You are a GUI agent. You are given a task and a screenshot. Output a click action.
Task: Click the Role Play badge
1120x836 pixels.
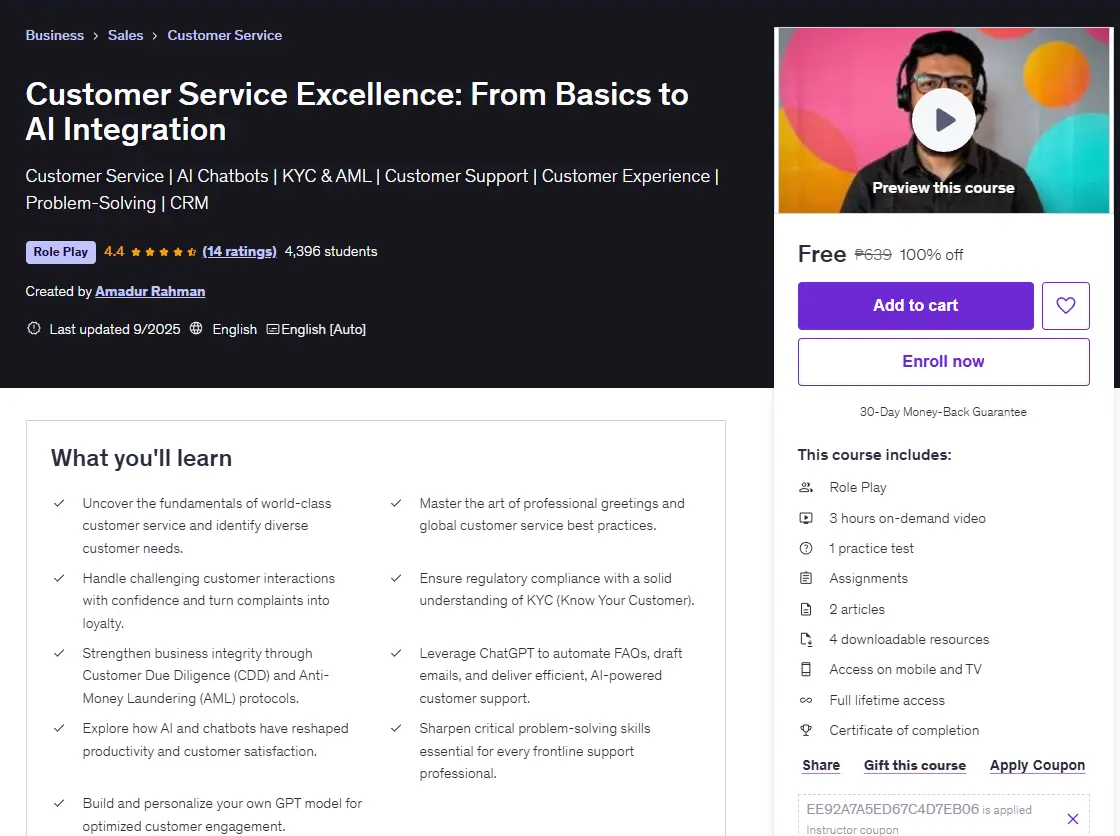[x=61, y=252]
